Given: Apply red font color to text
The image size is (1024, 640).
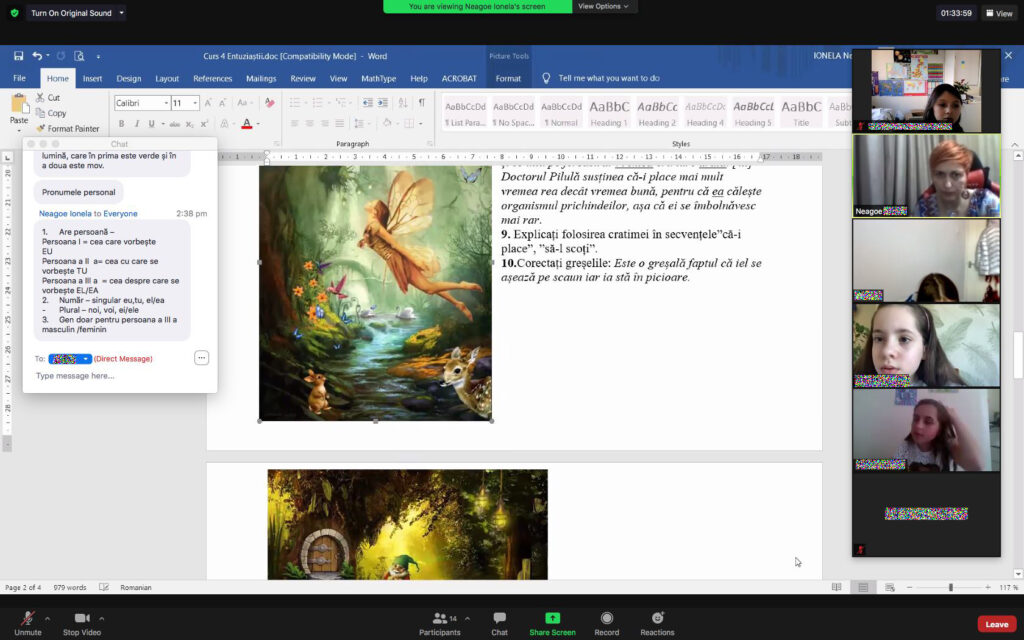Looking at the screenshot, I should pyautogui.click(x=247, y=124).
